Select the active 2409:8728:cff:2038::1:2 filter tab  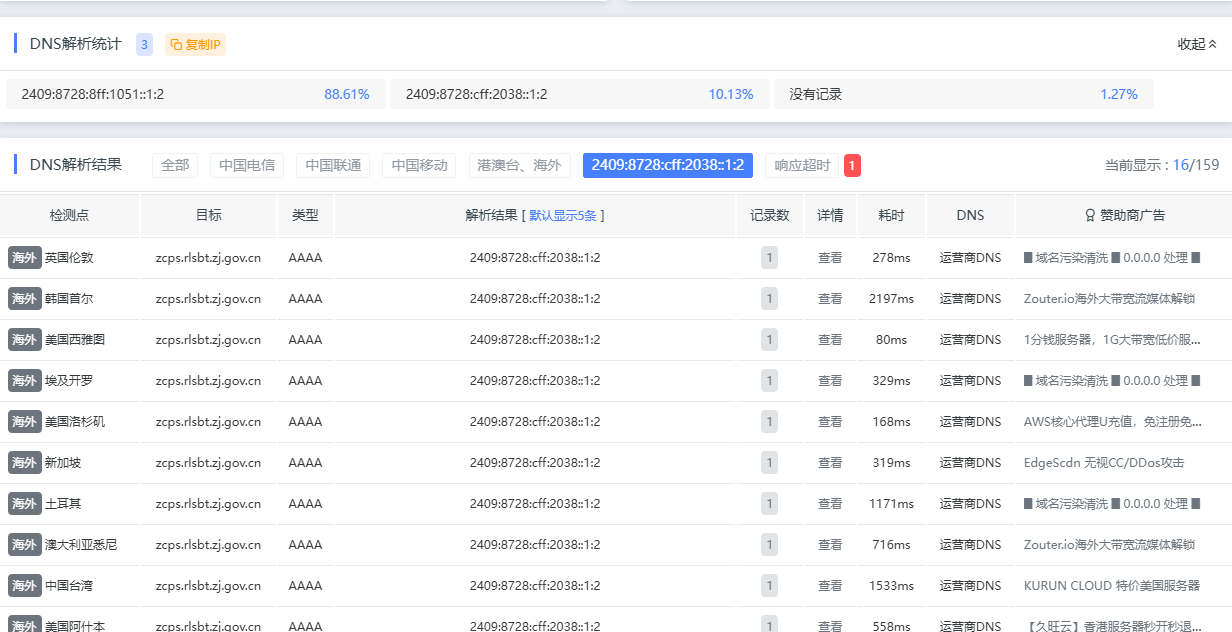(668, 165)
